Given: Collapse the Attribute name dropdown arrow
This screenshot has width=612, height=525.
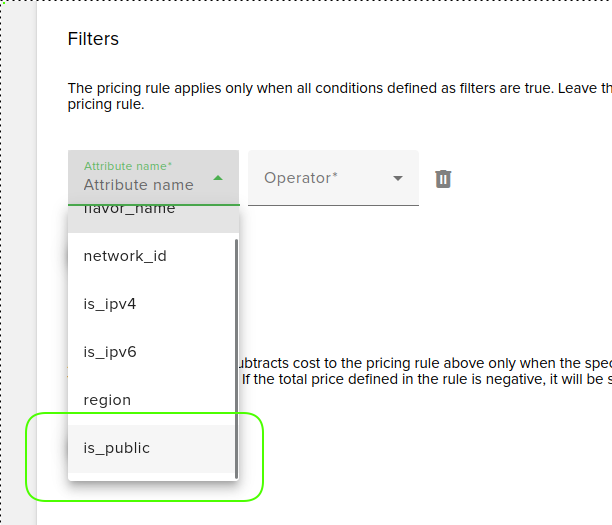Looking at the screenshot, I should [218, 179].
